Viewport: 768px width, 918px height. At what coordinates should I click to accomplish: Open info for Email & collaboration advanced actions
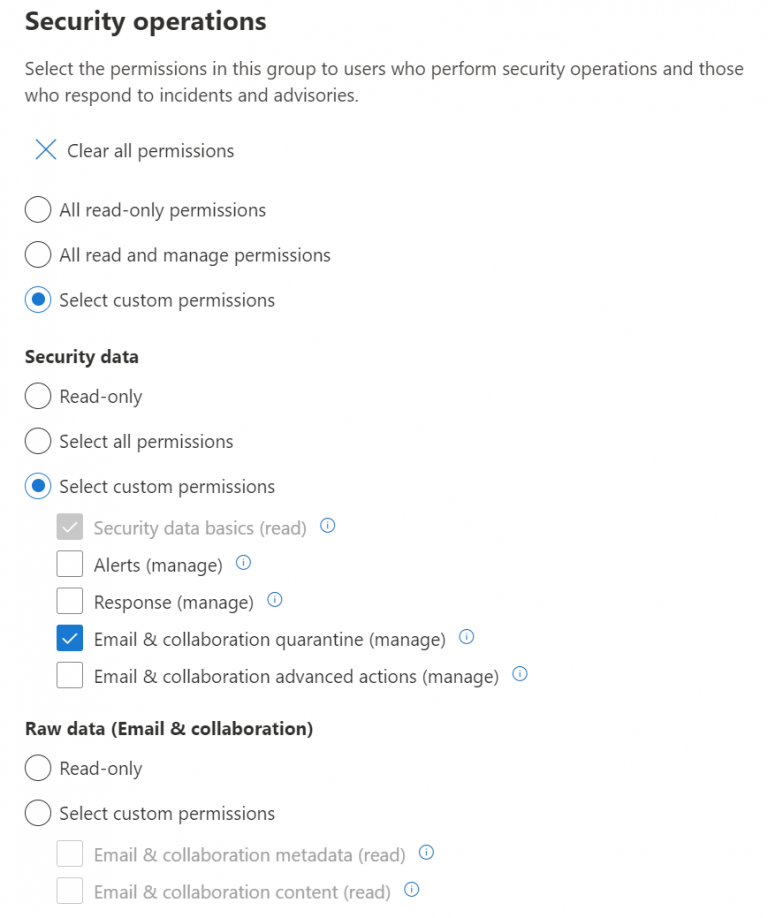[x=519, y=674]
